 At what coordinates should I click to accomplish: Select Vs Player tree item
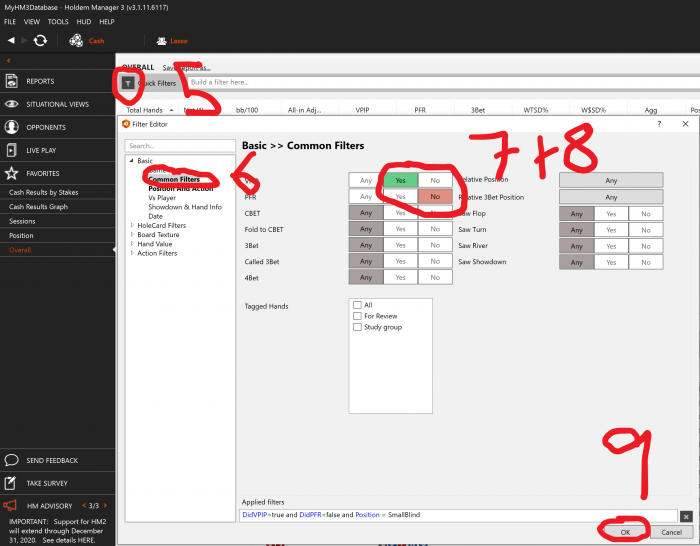(162, 198)
